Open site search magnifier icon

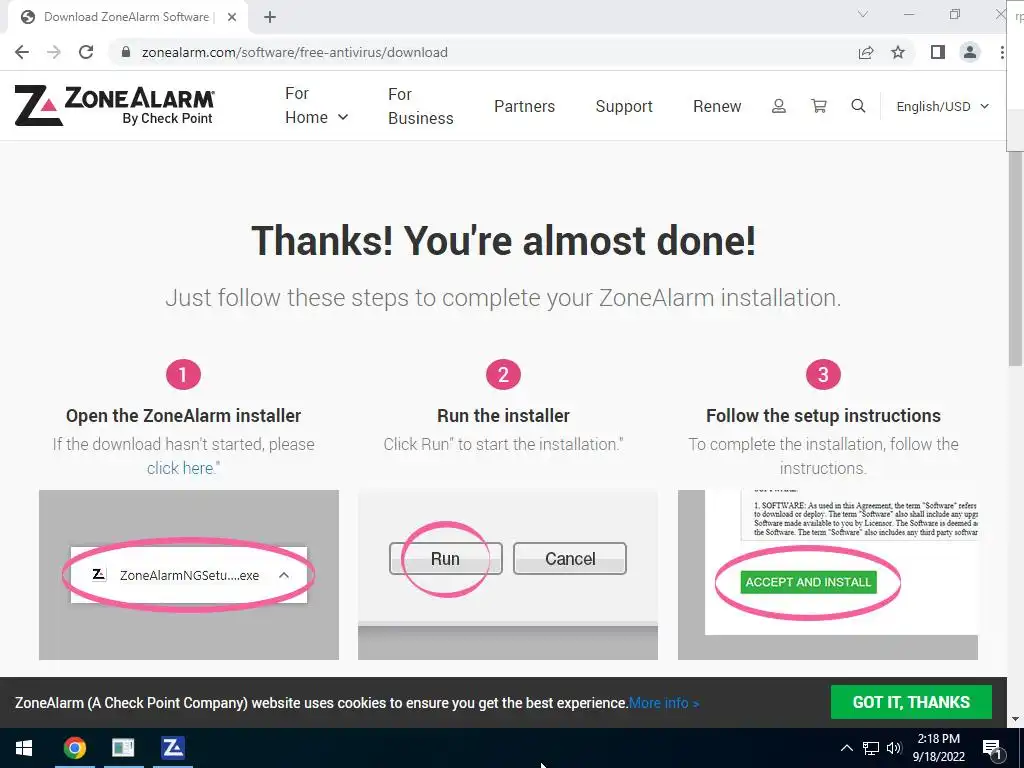[858, 106]
